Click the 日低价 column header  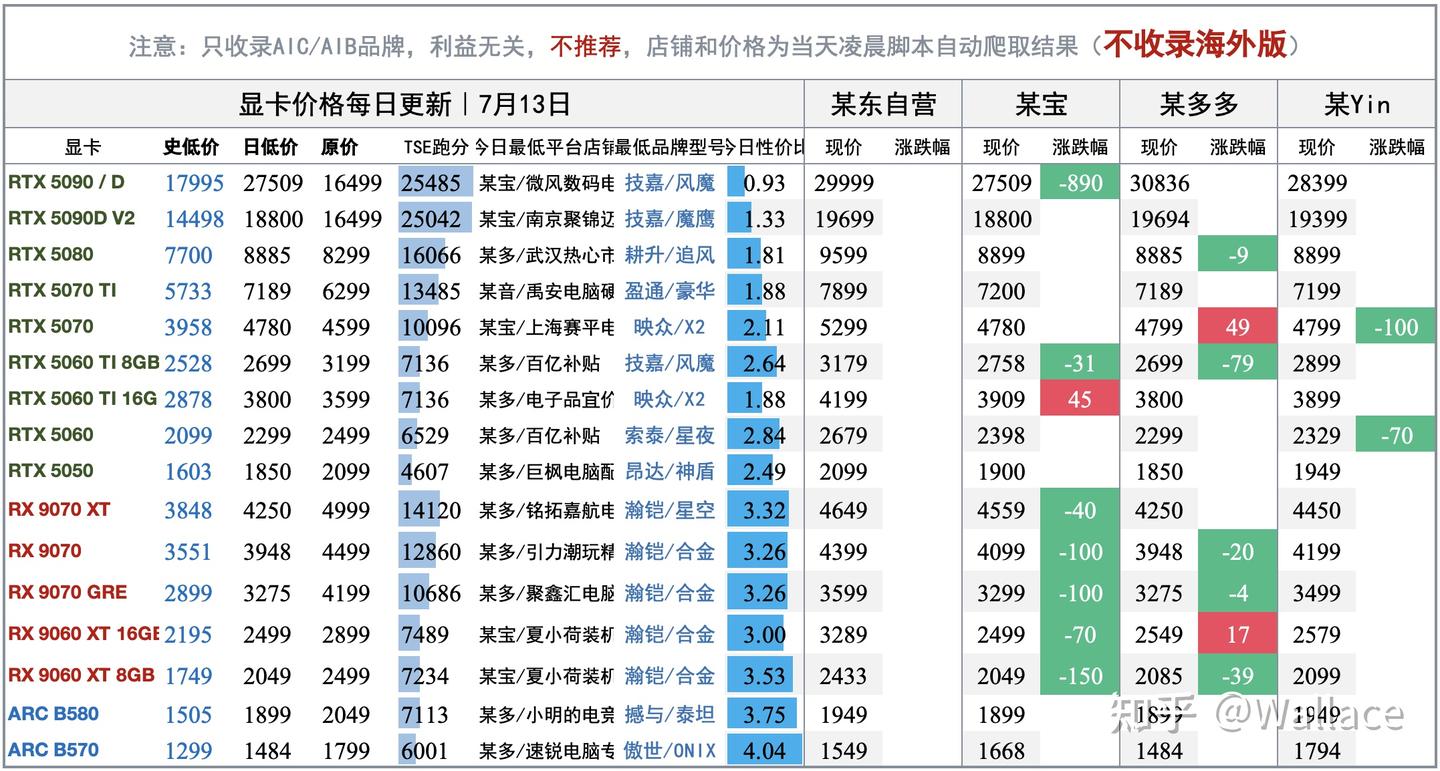270,147
